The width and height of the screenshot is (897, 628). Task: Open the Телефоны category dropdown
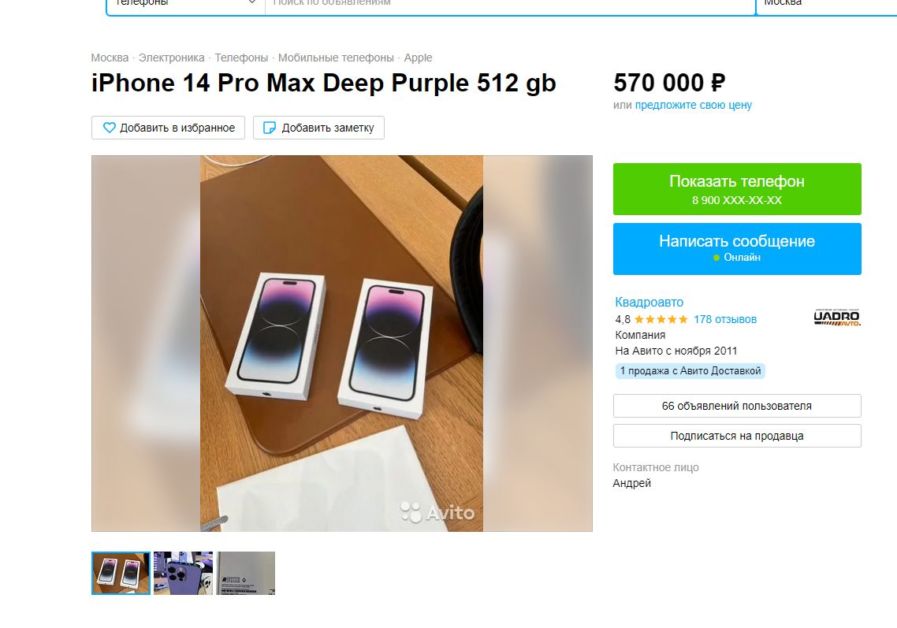[x=186, y=5]
